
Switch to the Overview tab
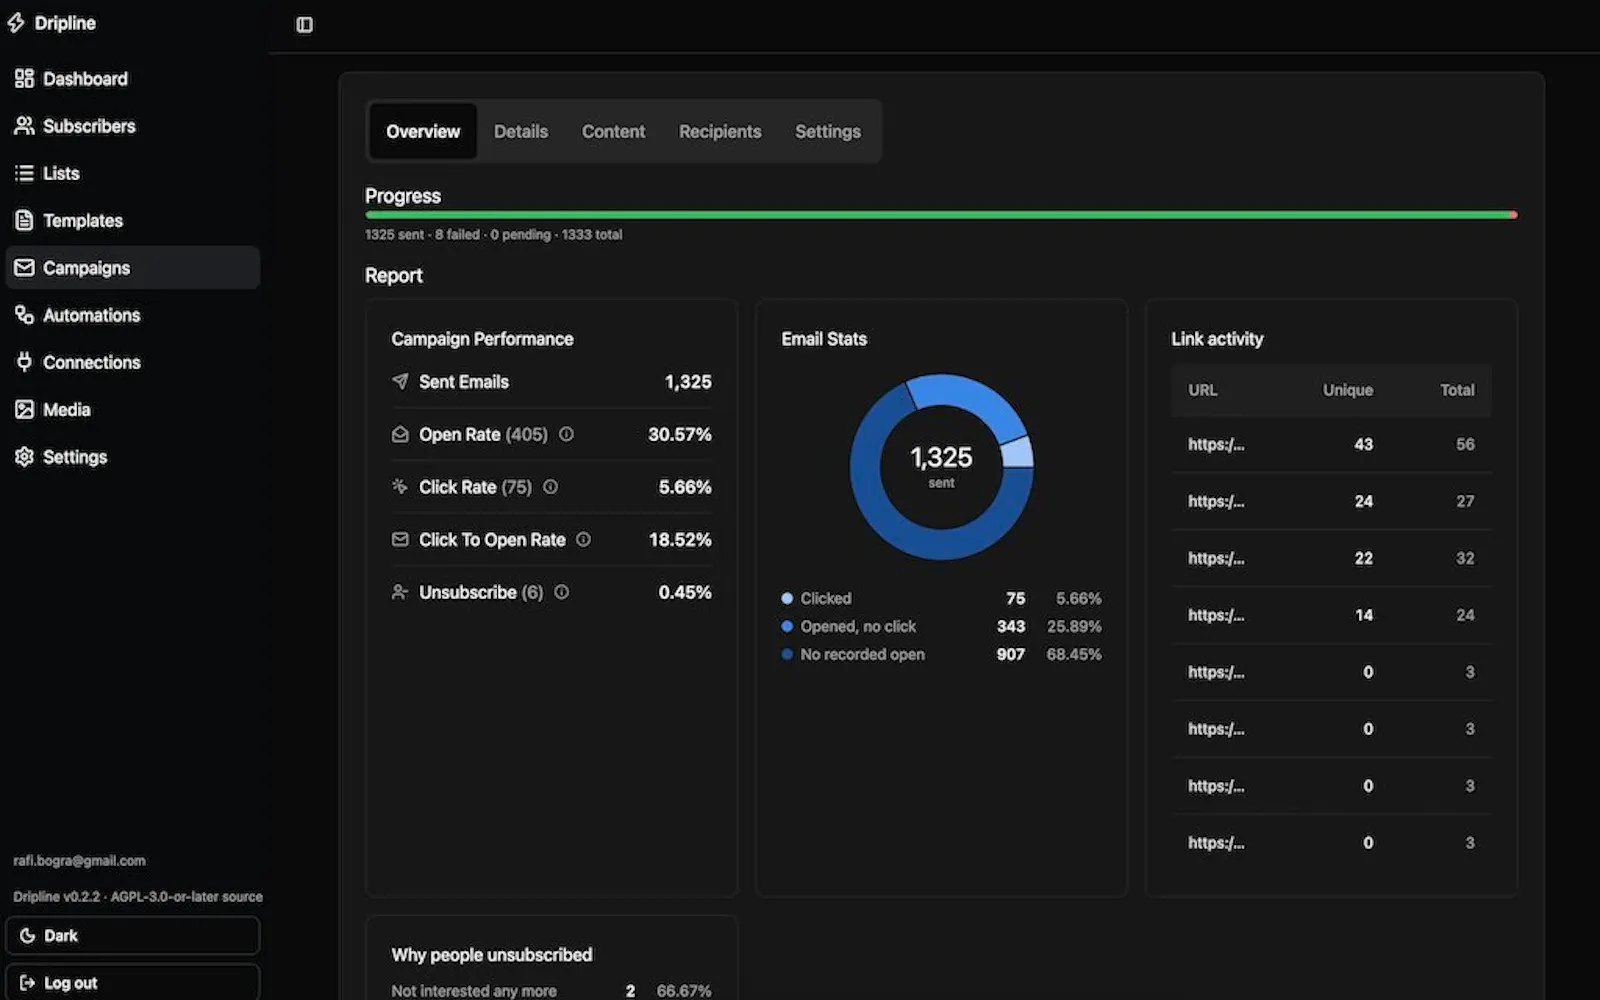click(x=423, y=131)
